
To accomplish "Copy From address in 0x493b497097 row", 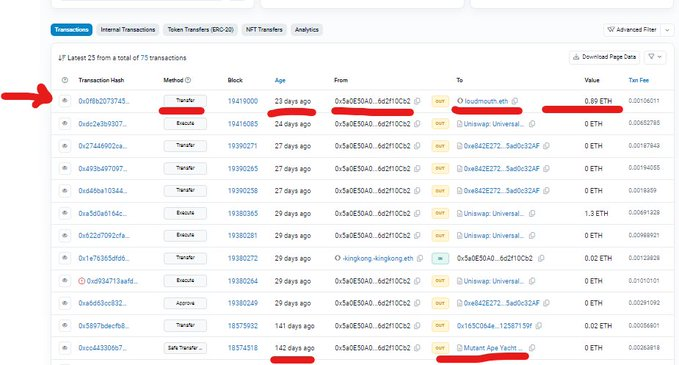I will (417, 168).
